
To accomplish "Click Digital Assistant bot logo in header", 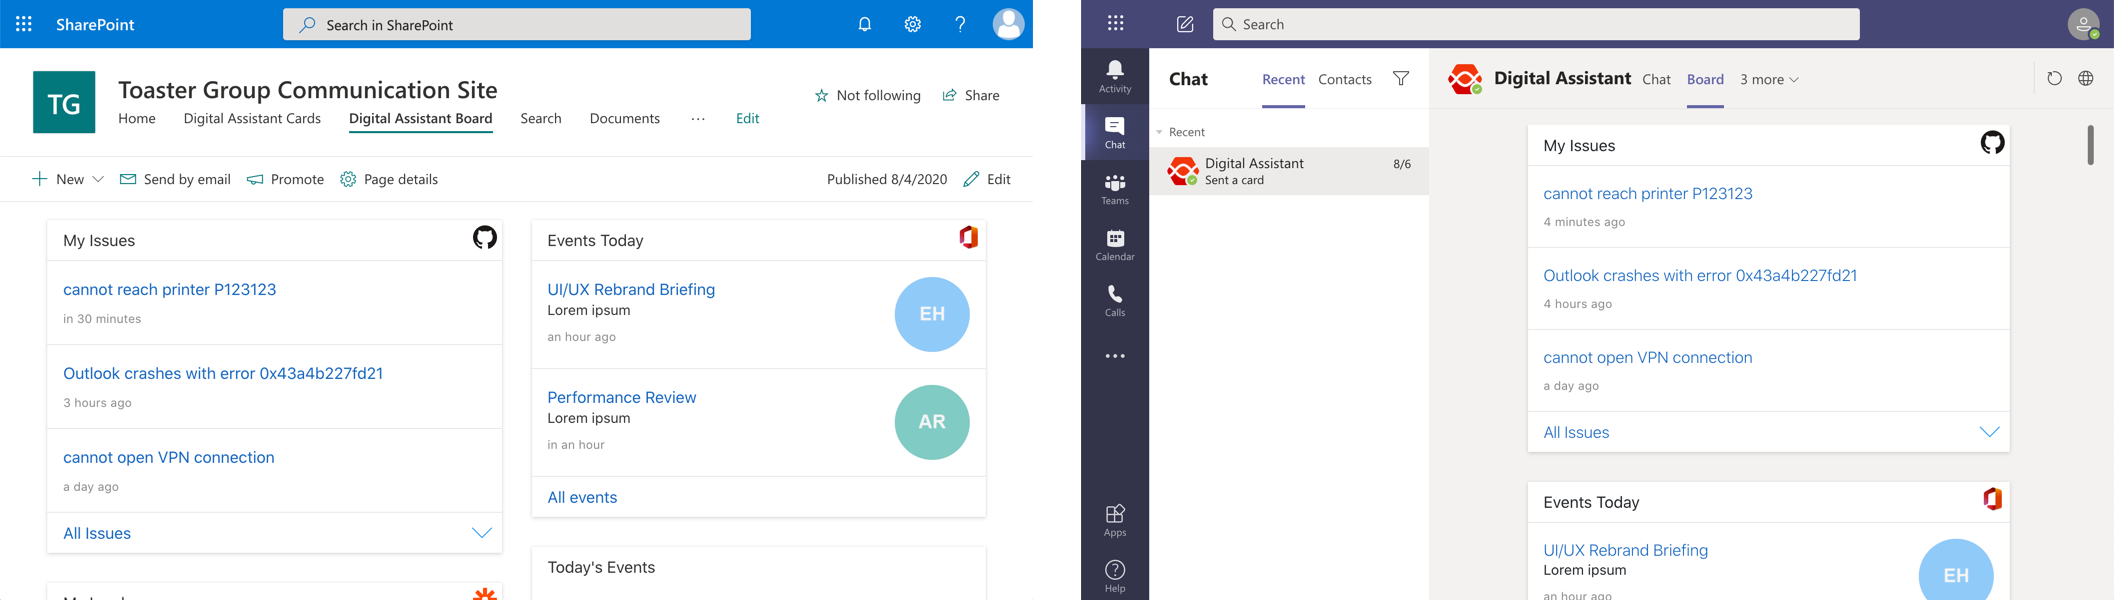I will tap(1465, 79).
